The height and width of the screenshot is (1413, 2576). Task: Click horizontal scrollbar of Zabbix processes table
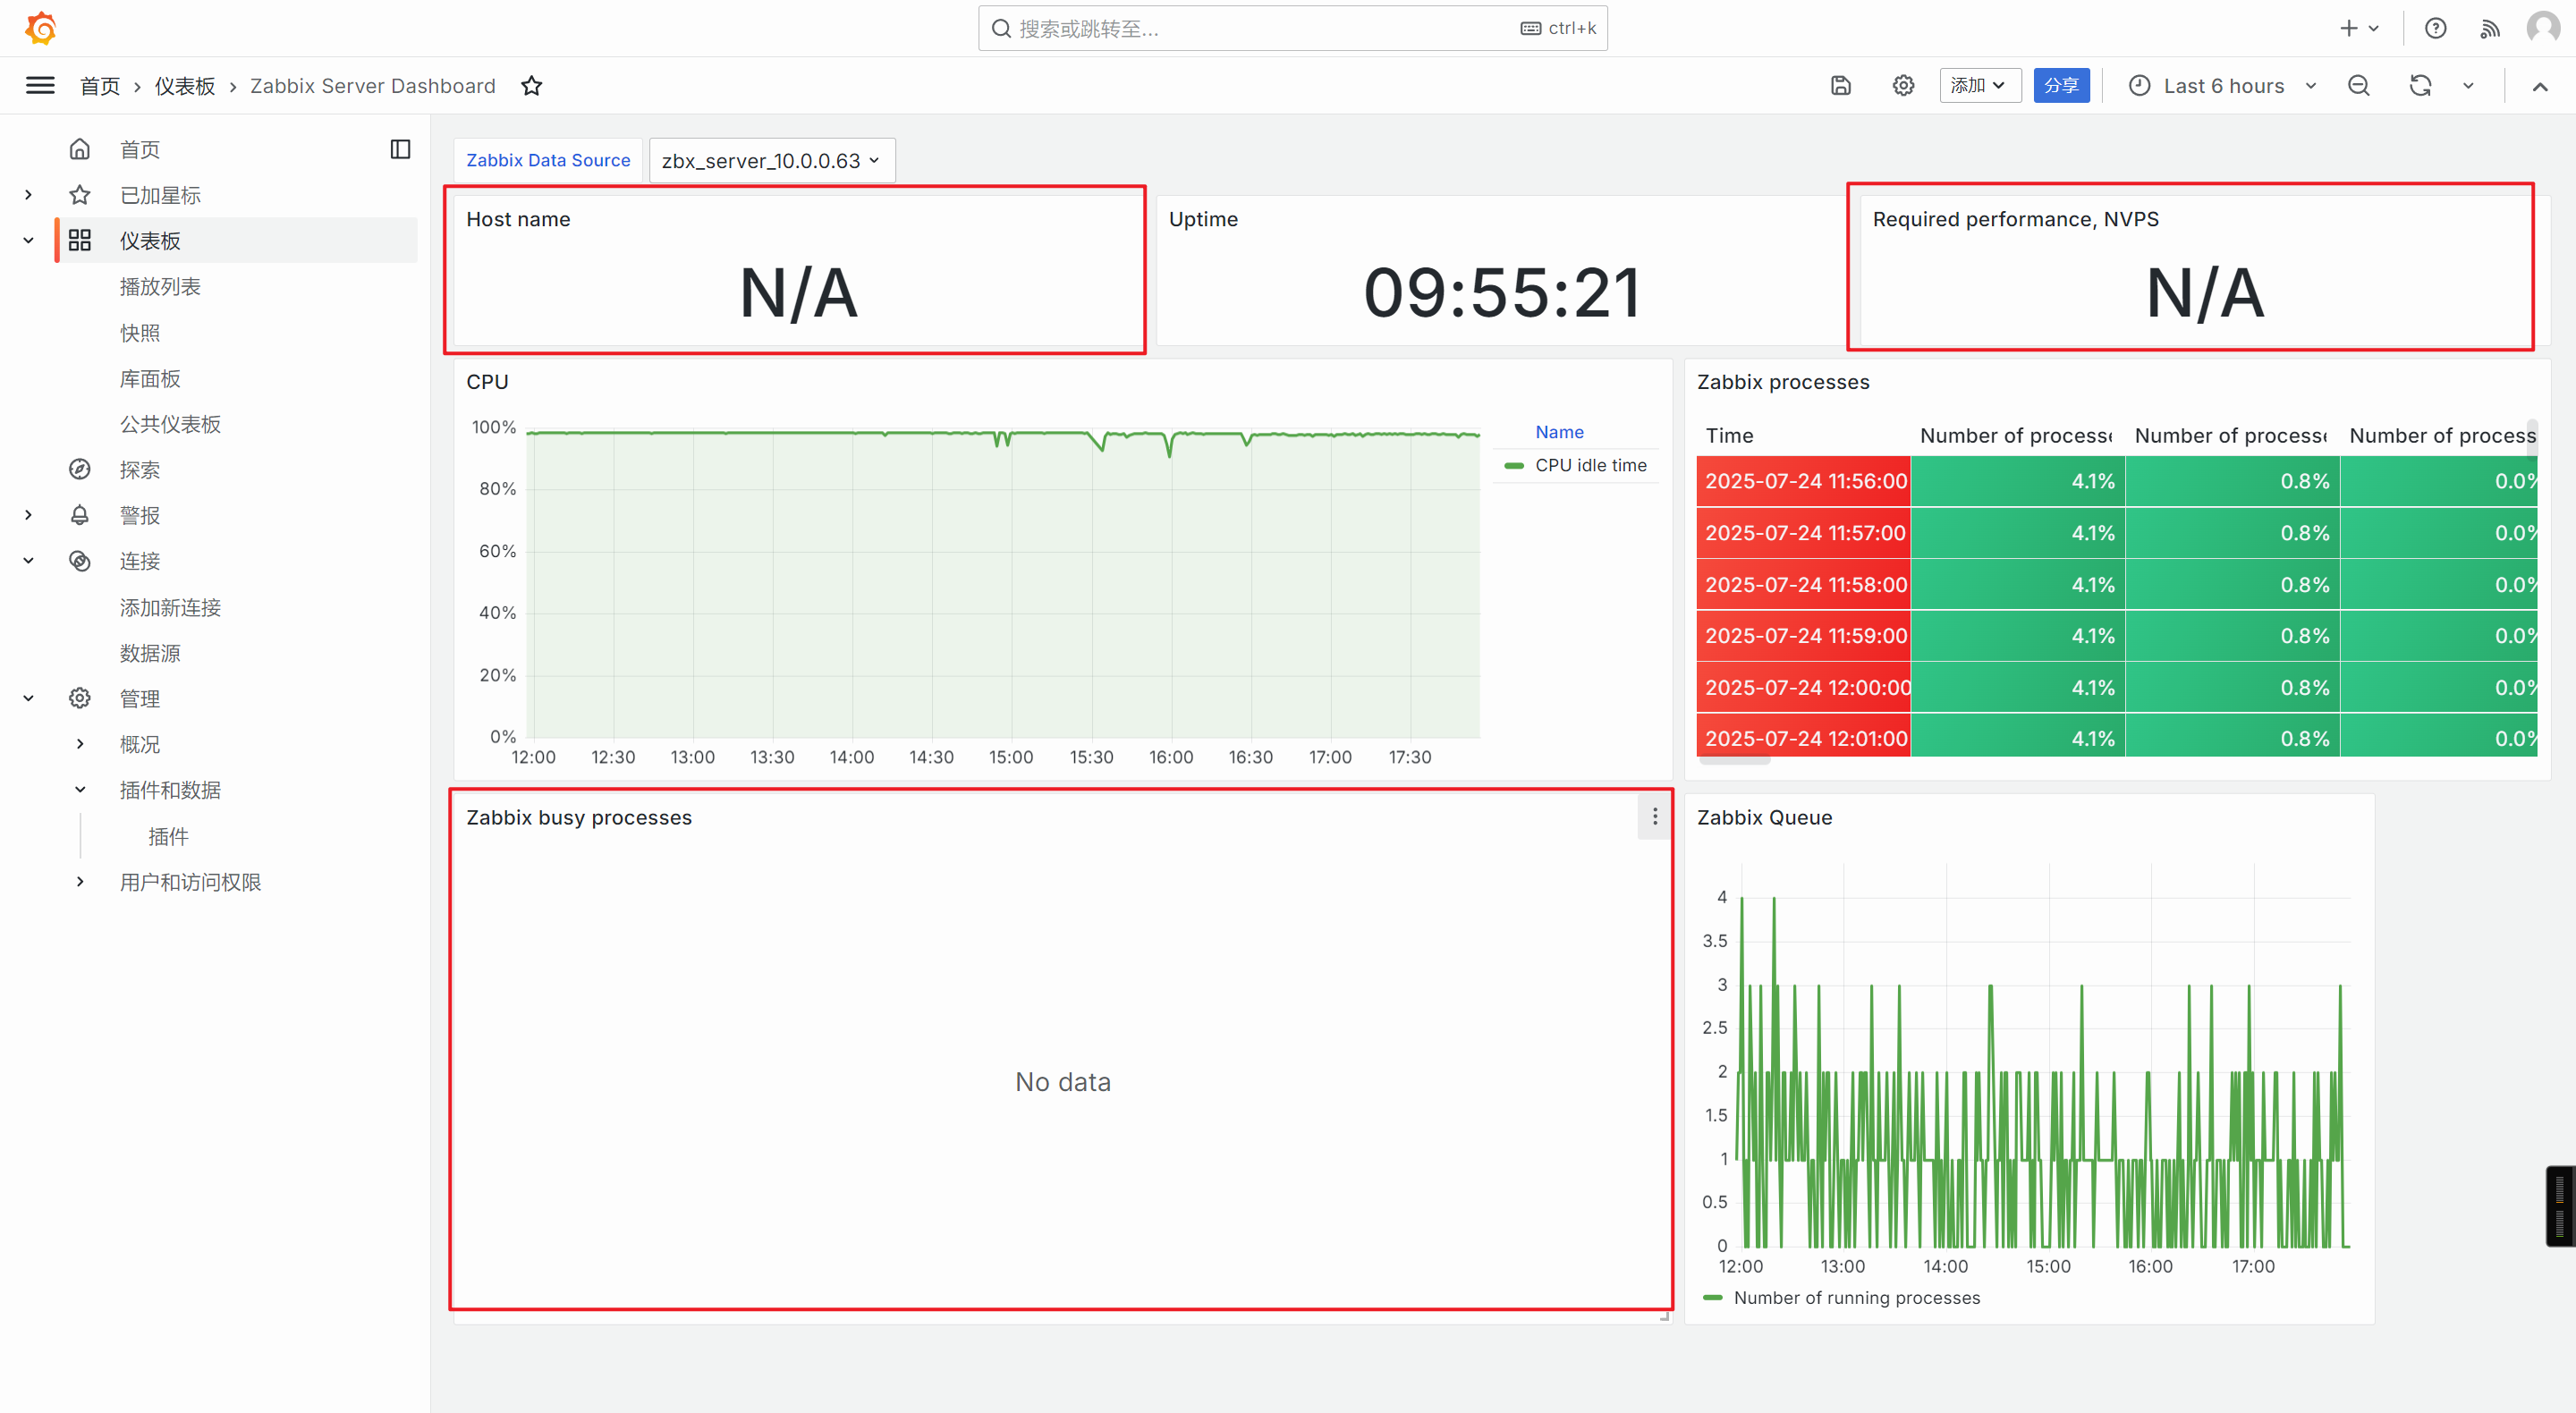pyautogui.click(x=1735, y=761)
